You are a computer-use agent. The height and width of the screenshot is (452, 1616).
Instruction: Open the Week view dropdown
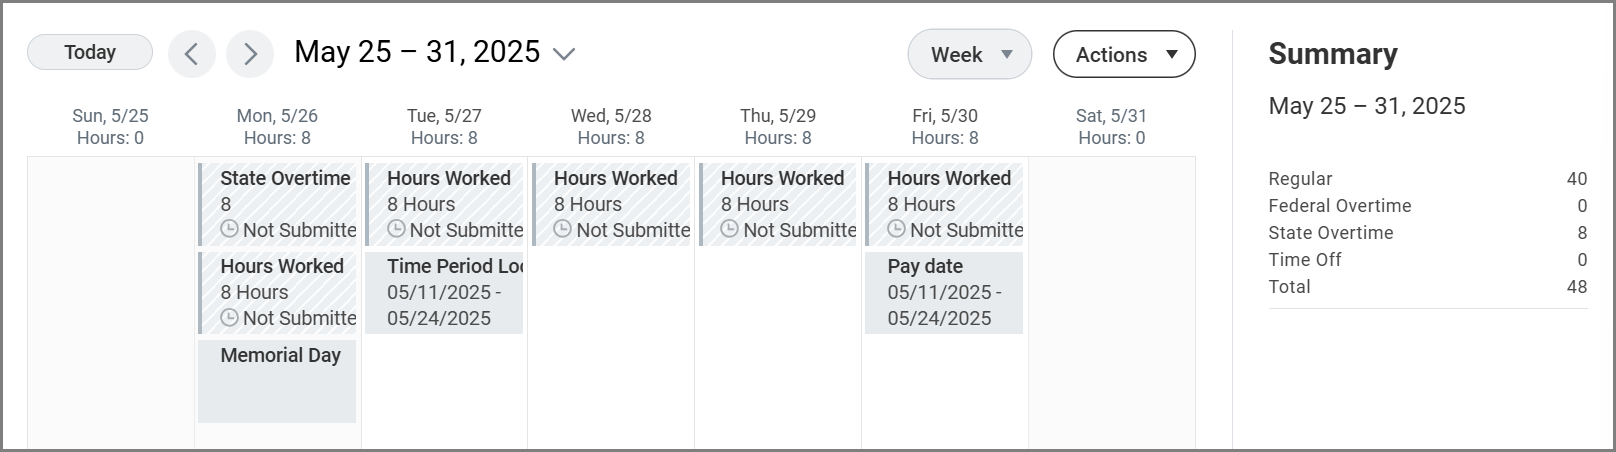969,54
